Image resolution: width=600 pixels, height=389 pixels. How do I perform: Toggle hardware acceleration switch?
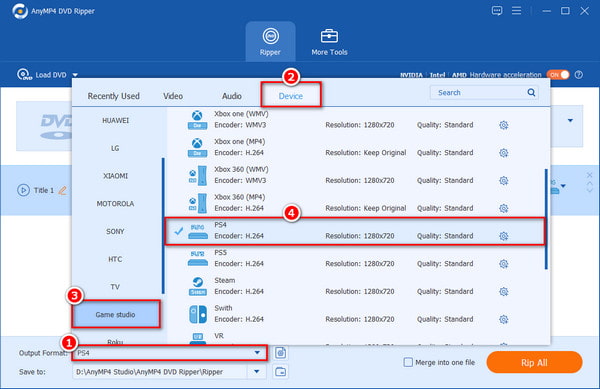click(x=558, y=75)
